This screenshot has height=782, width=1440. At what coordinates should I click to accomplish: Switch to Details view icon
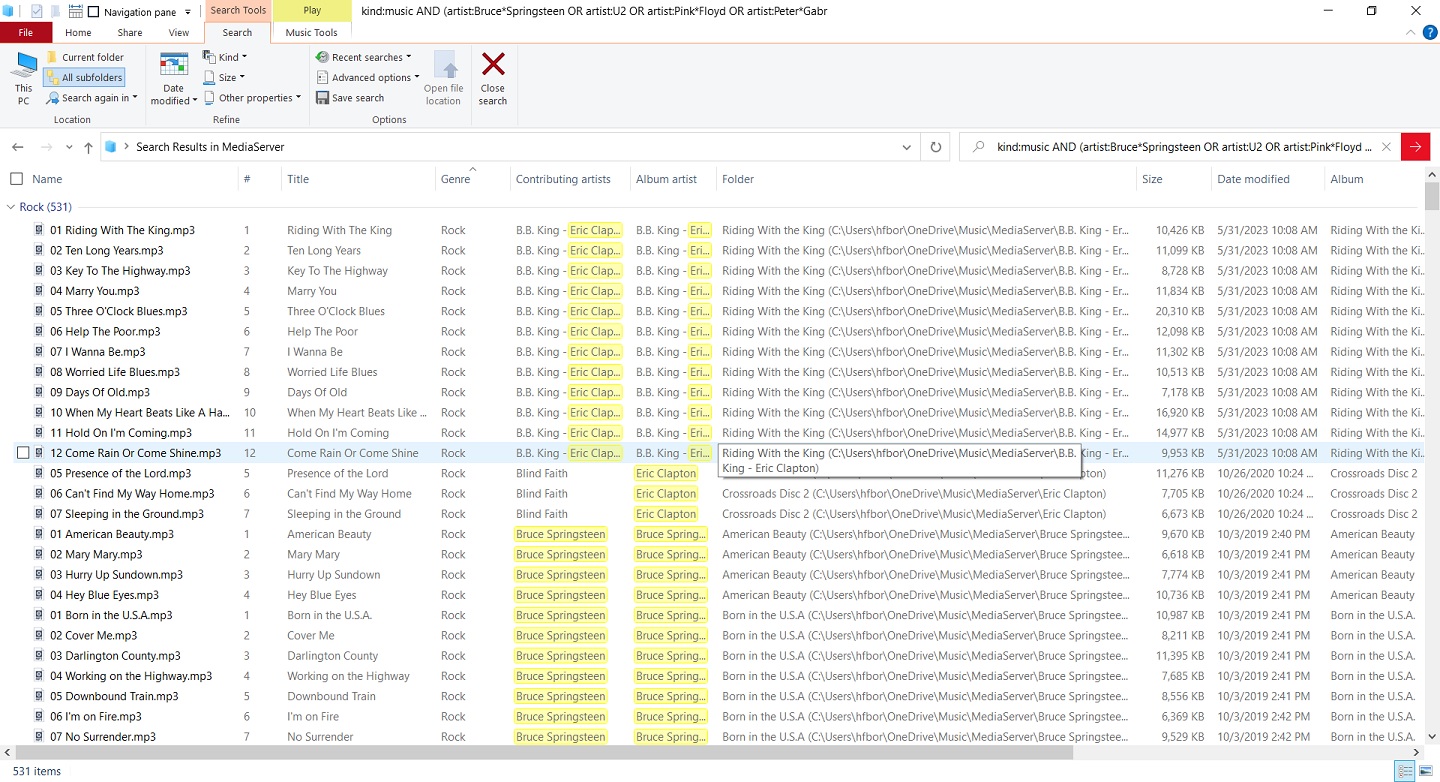[1405, 771]
